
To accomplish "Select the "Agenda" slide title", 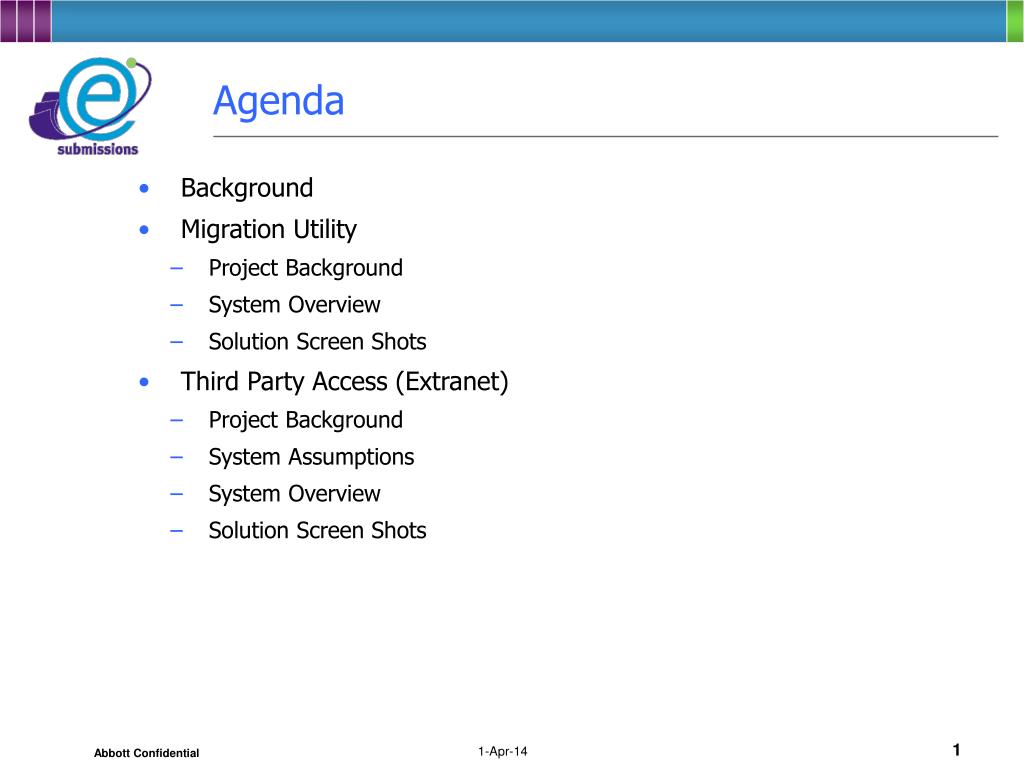I will 278,101.
